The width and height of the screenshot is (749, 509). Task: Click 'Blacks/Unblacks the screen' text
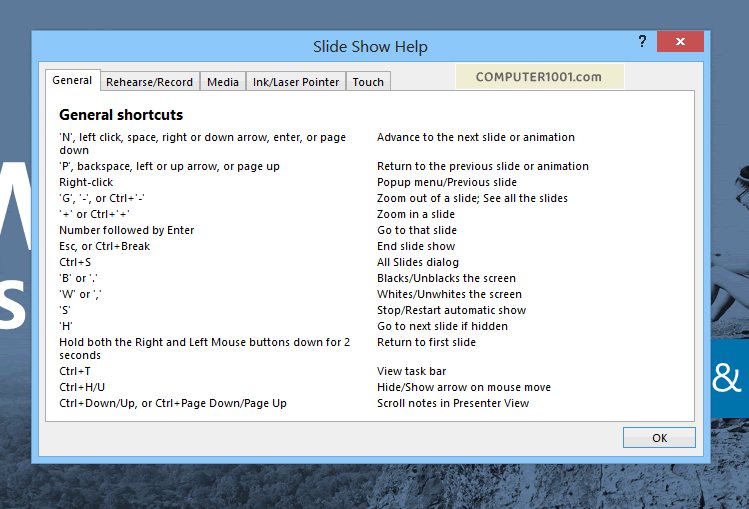tap(446, 278)
